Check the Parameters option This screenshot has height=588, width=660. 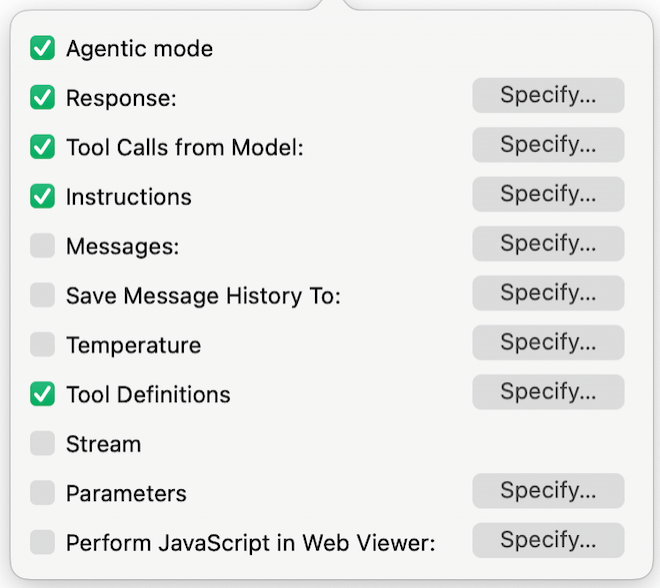click(42, 492)
